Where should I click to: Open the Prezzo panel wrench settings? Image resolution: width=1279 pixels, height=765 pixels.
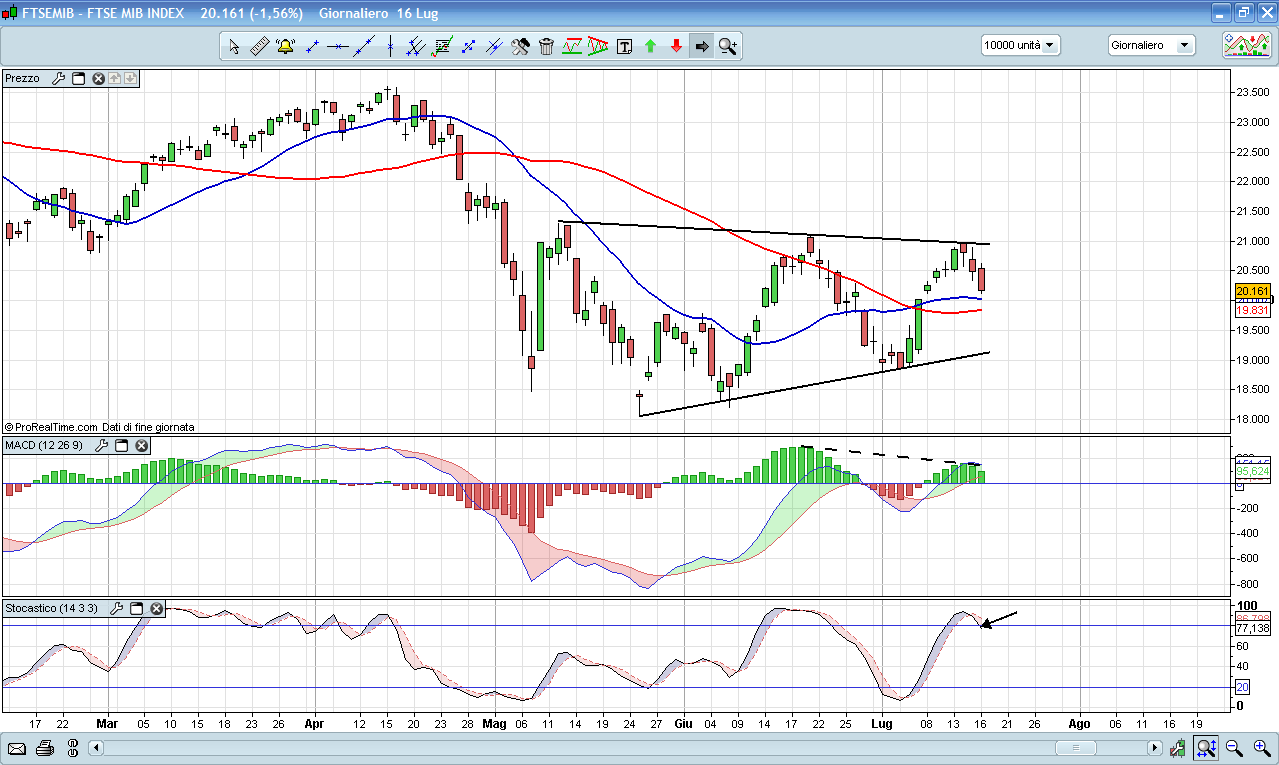coord(58,78)
